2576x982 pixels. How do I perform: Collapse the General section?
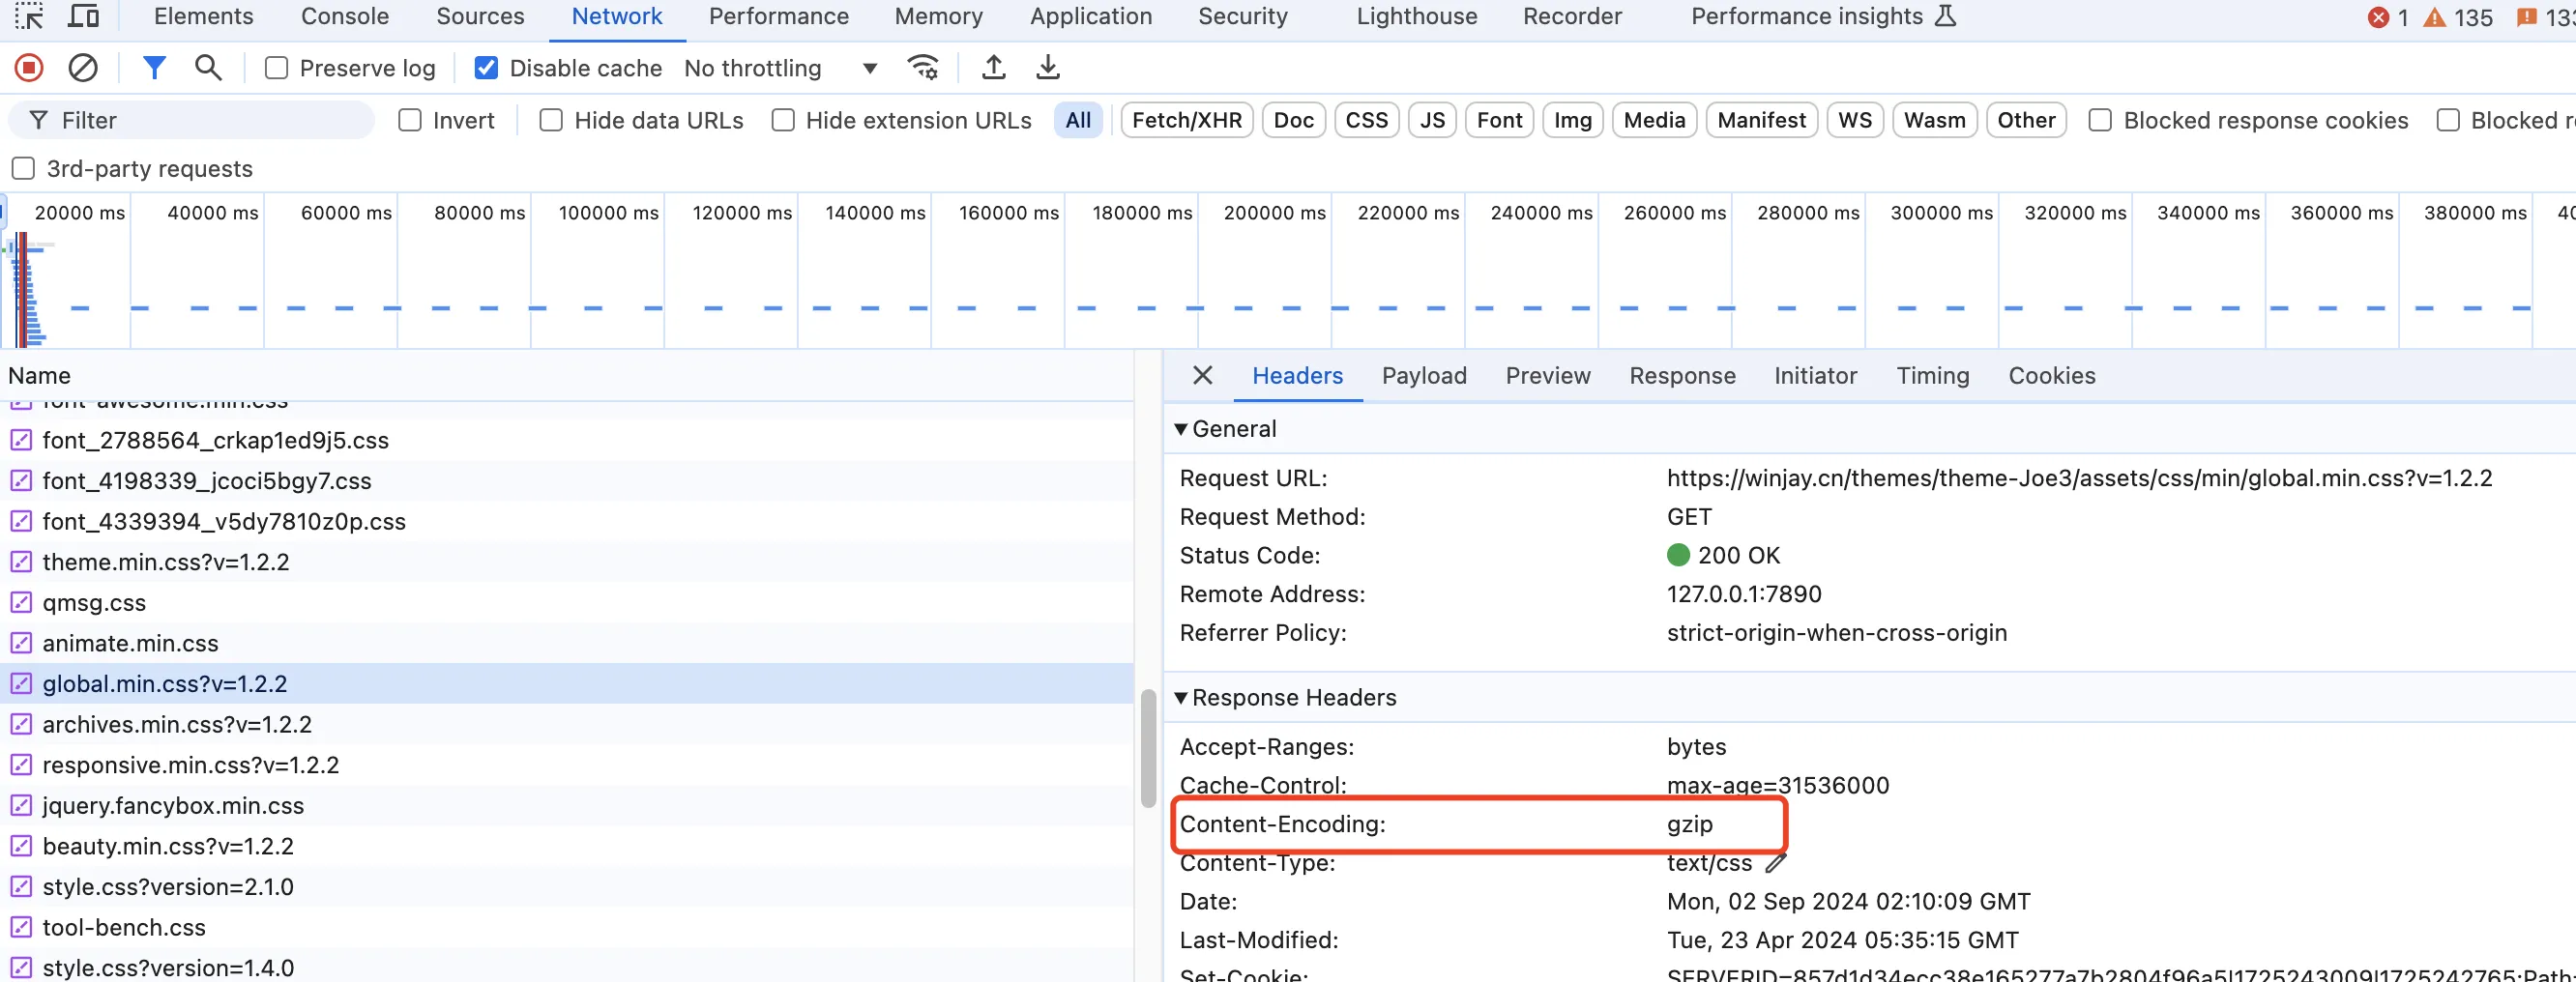[x=1181, y=429]
